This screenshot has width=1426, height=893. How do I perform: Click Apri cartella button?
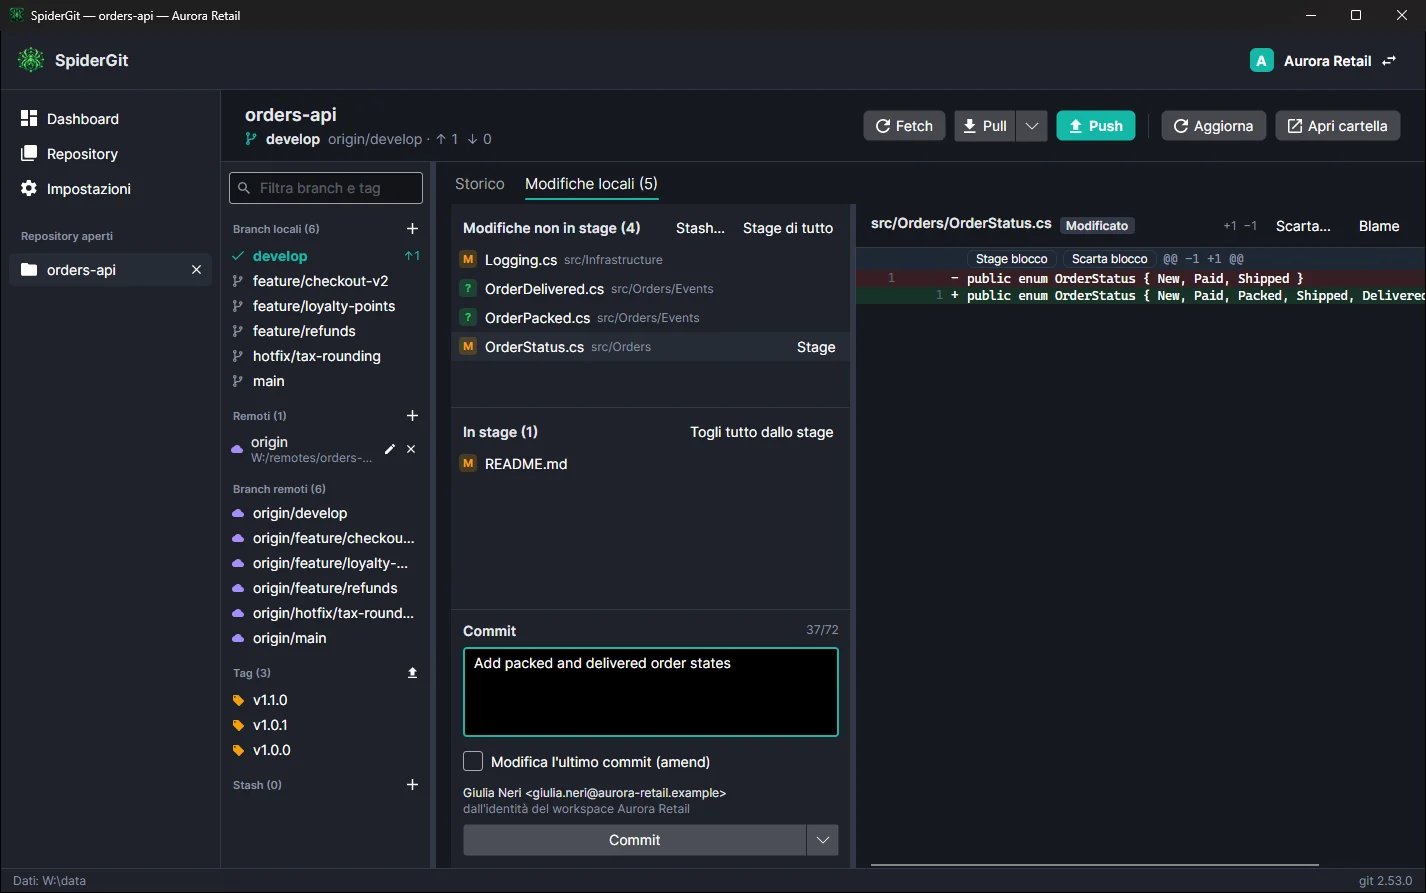pyautogui.click(x=1337, y=126)
